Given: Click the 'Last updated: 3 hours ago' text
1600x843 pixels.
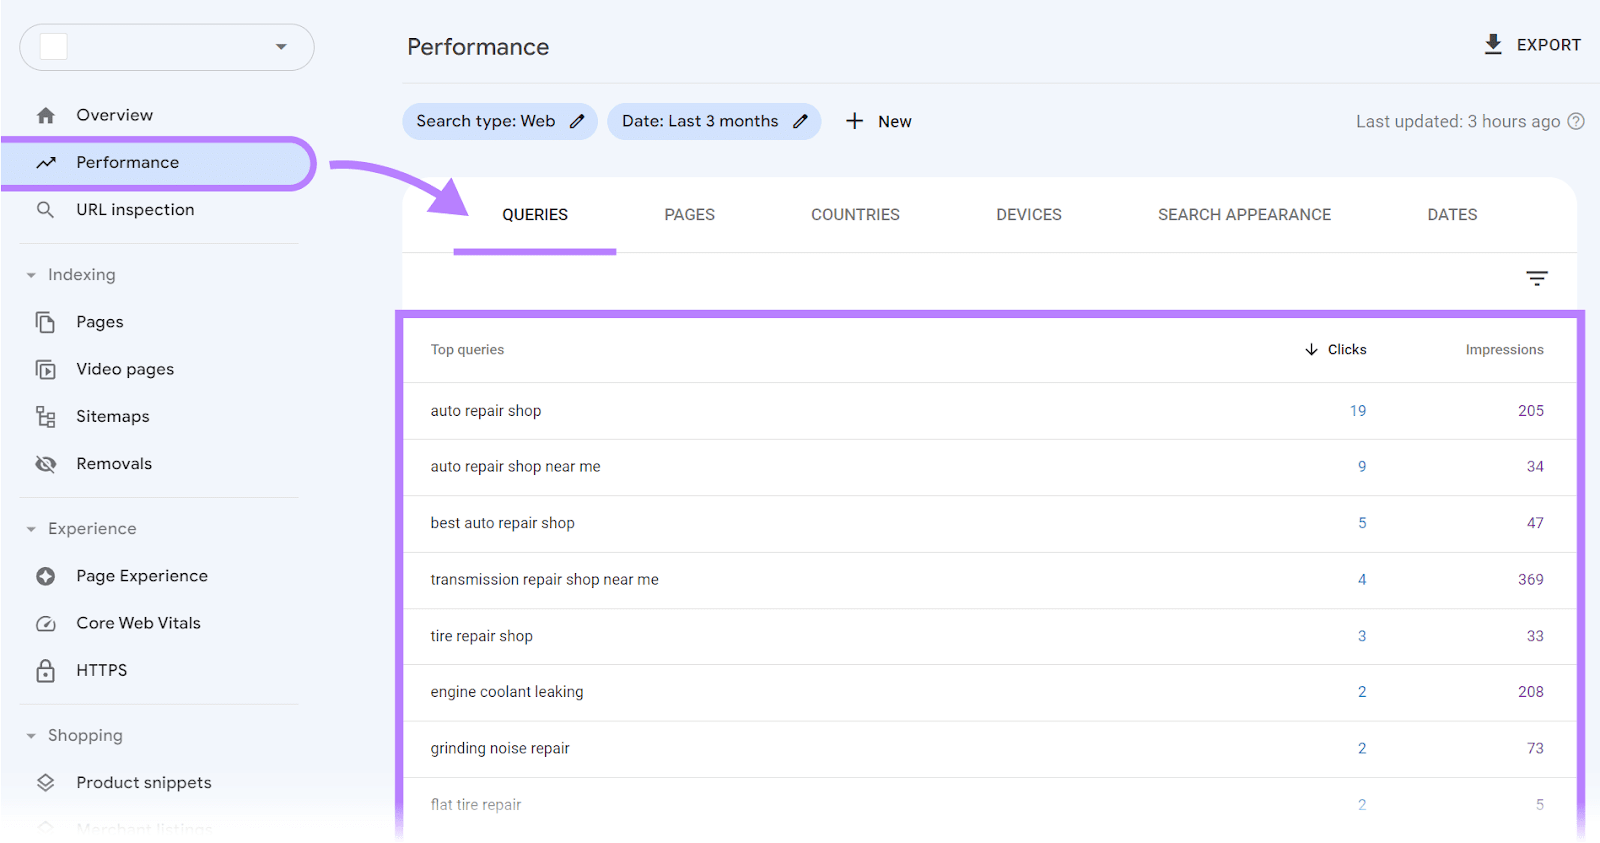Looking at the screenshot, I should coord(1457,121).
